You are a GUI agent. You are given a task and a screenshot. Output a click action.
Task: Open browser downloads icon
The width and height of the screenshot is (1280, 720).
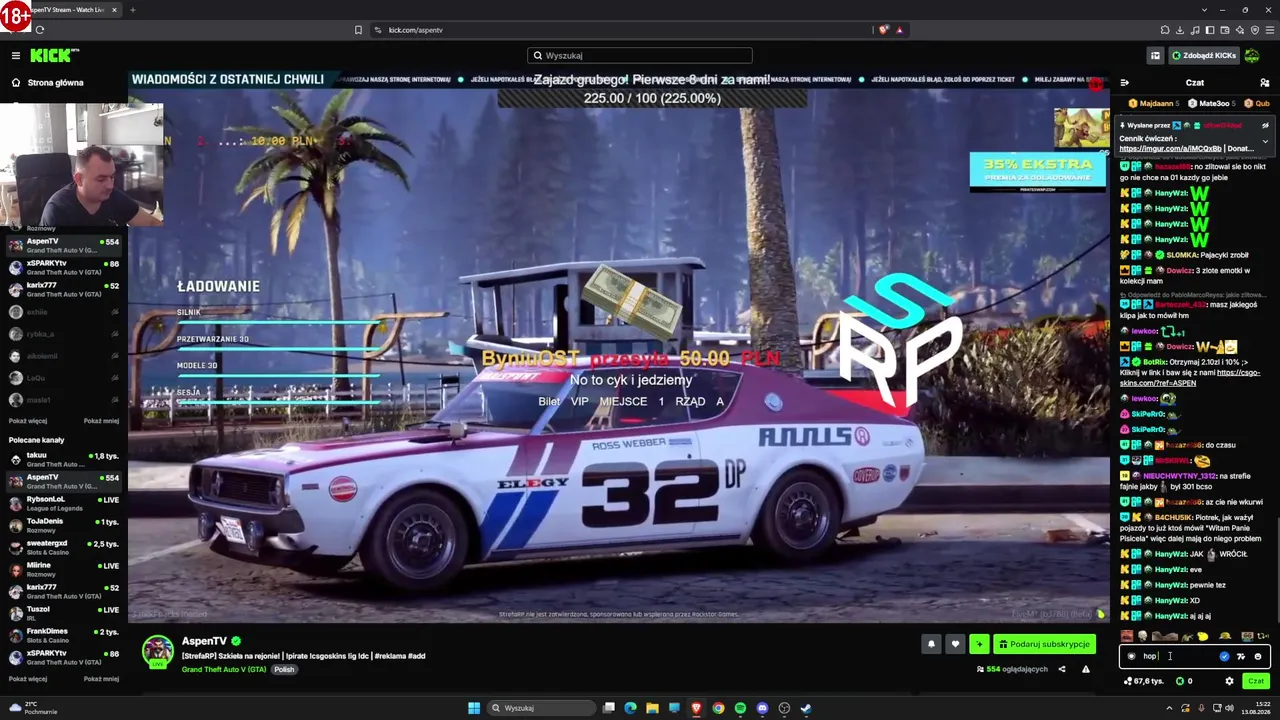pos(1180,30)
